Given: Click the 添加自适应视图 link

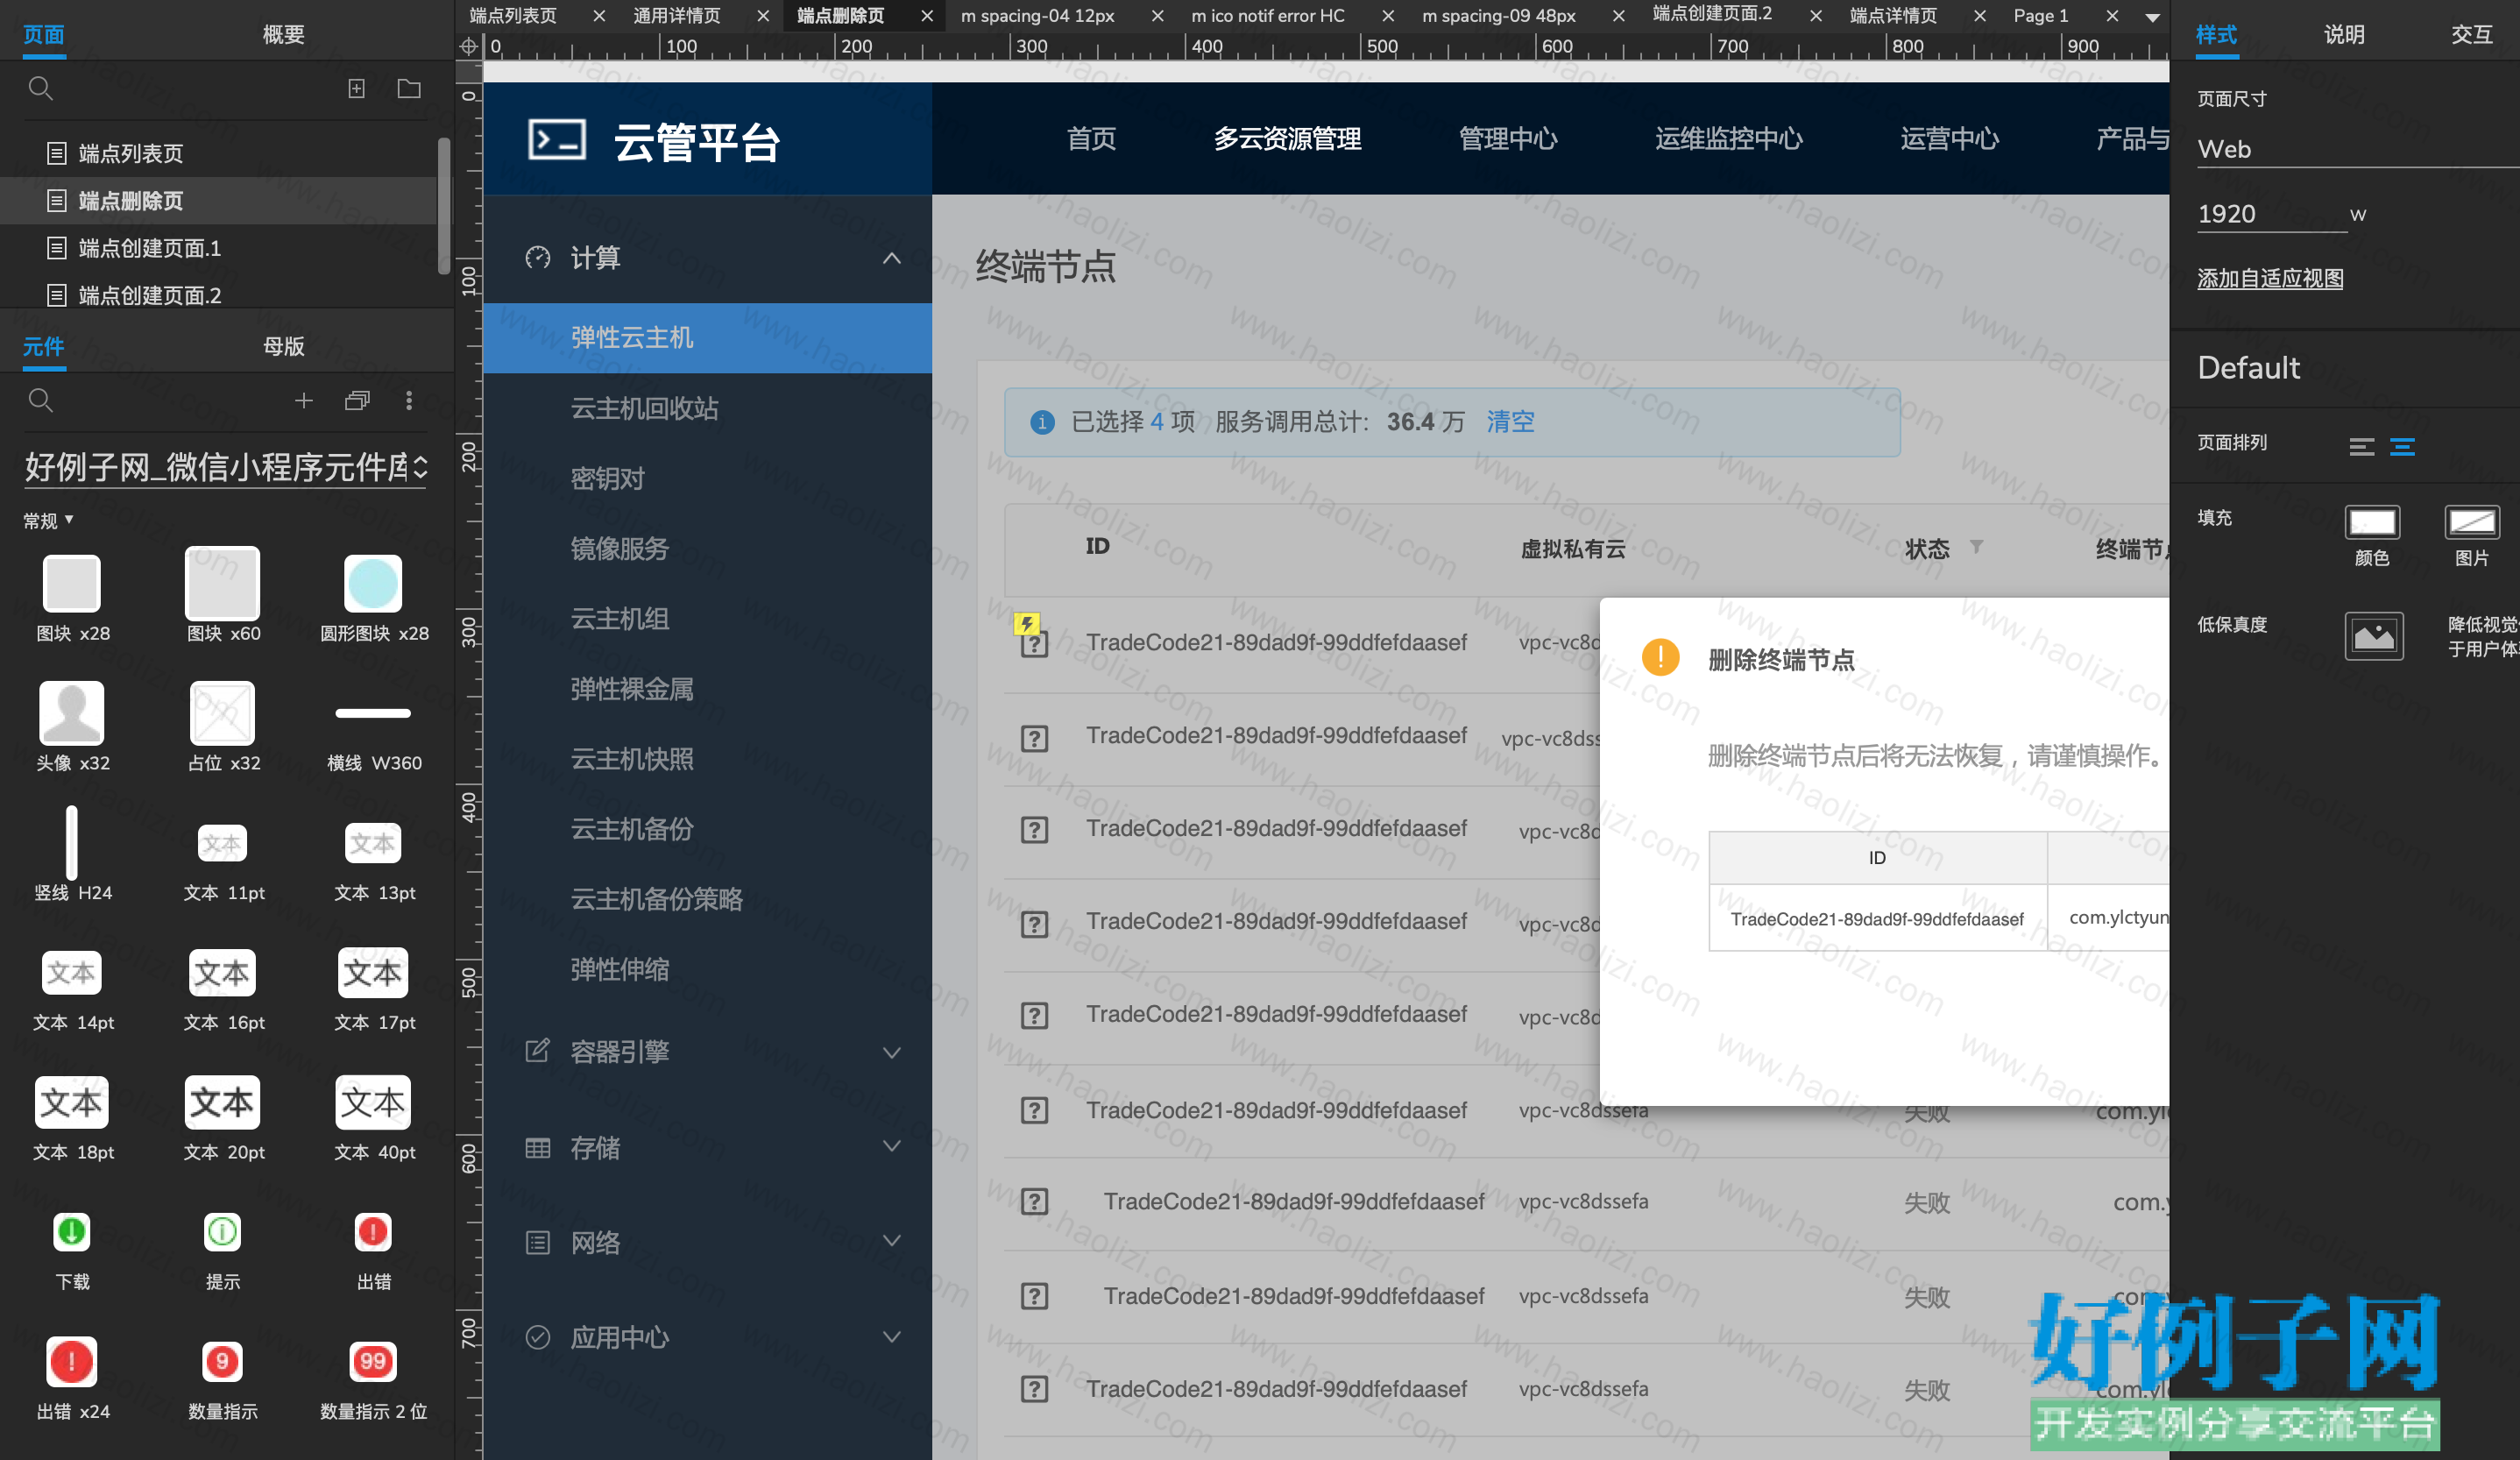Looking at the screenshot, I should (2270, 279).
